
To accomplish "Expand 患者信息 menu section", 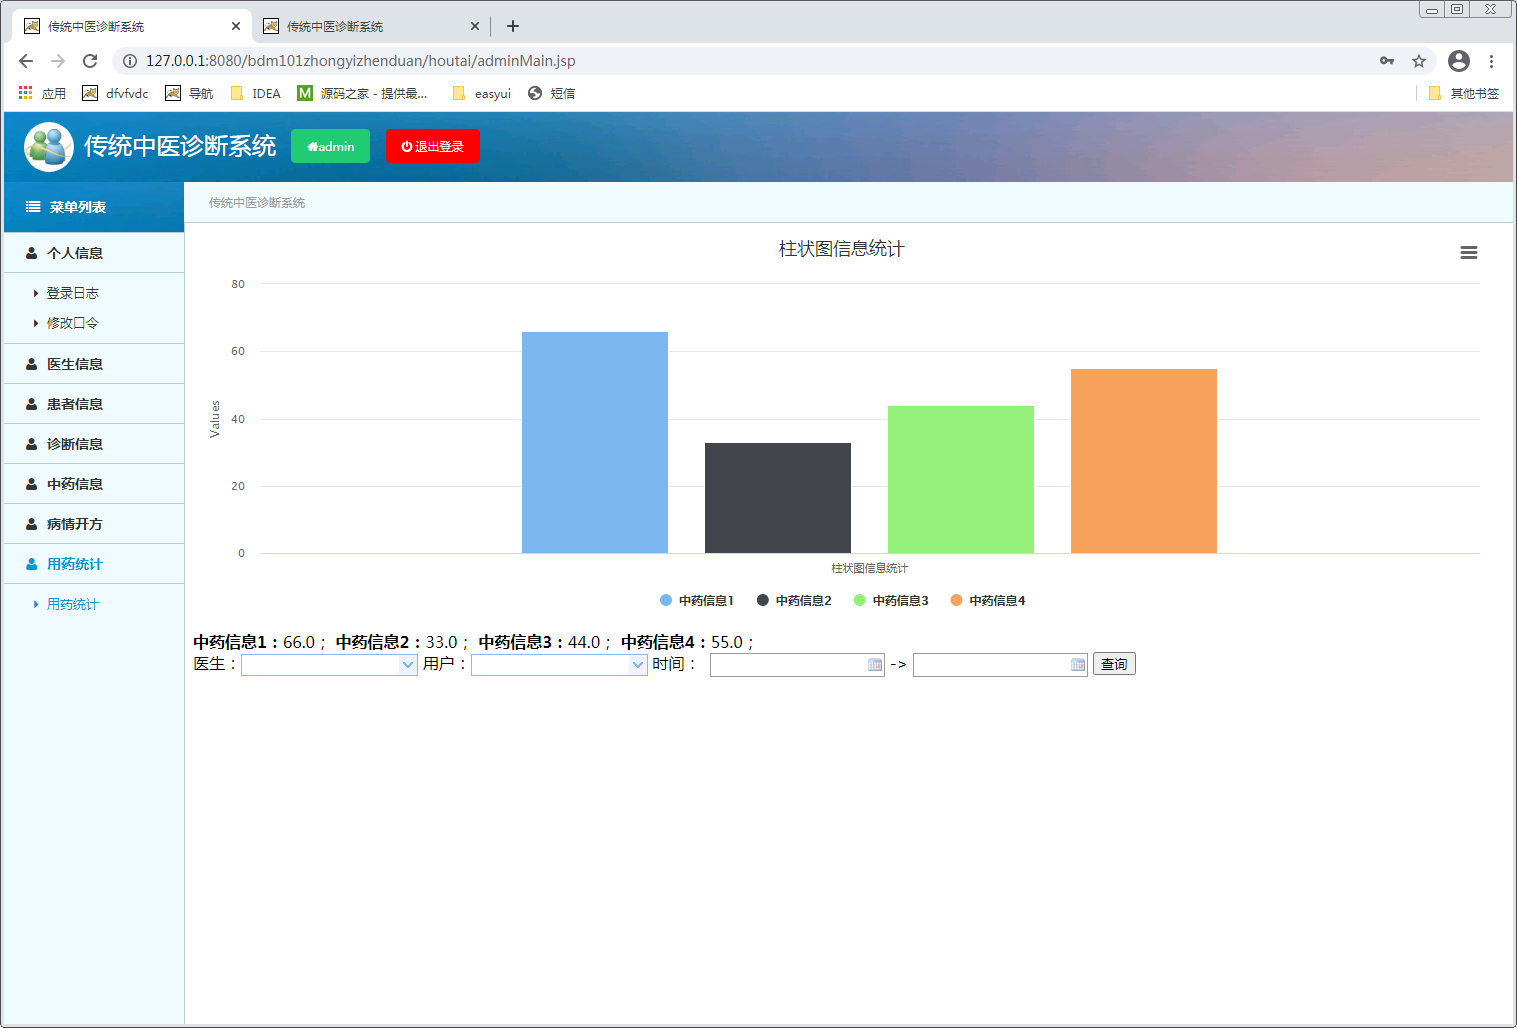I will pos(94,404).
